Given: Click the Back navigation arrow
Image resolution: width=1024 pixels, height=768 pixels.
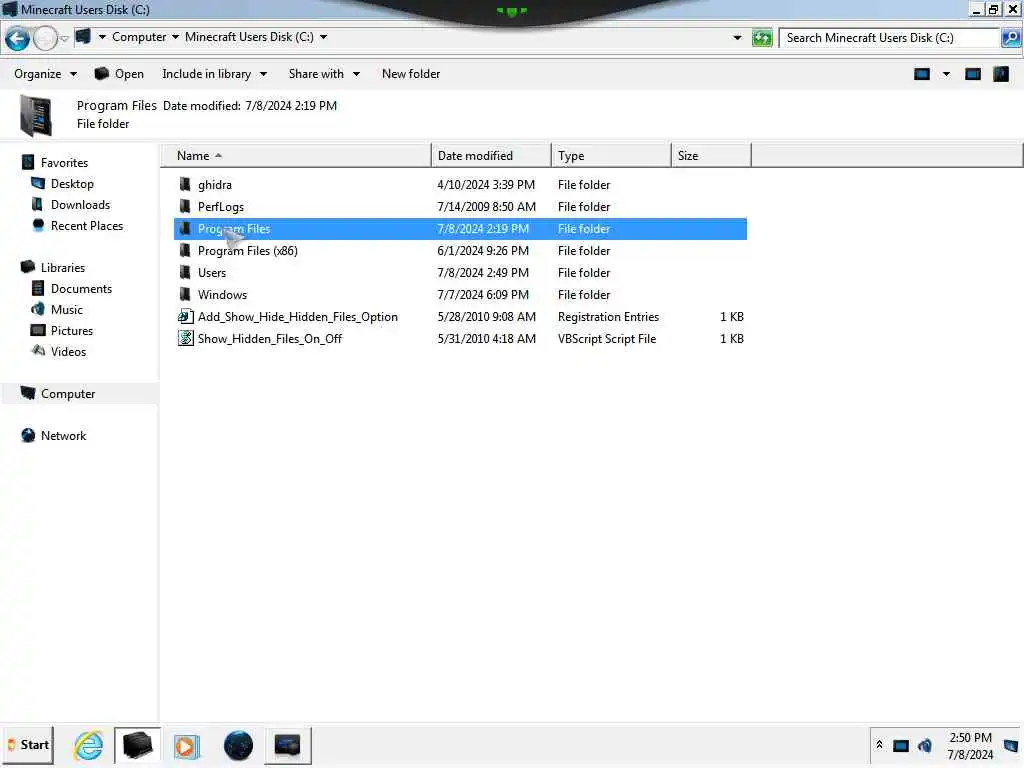Looking at the screenshot, I should 18,39.
